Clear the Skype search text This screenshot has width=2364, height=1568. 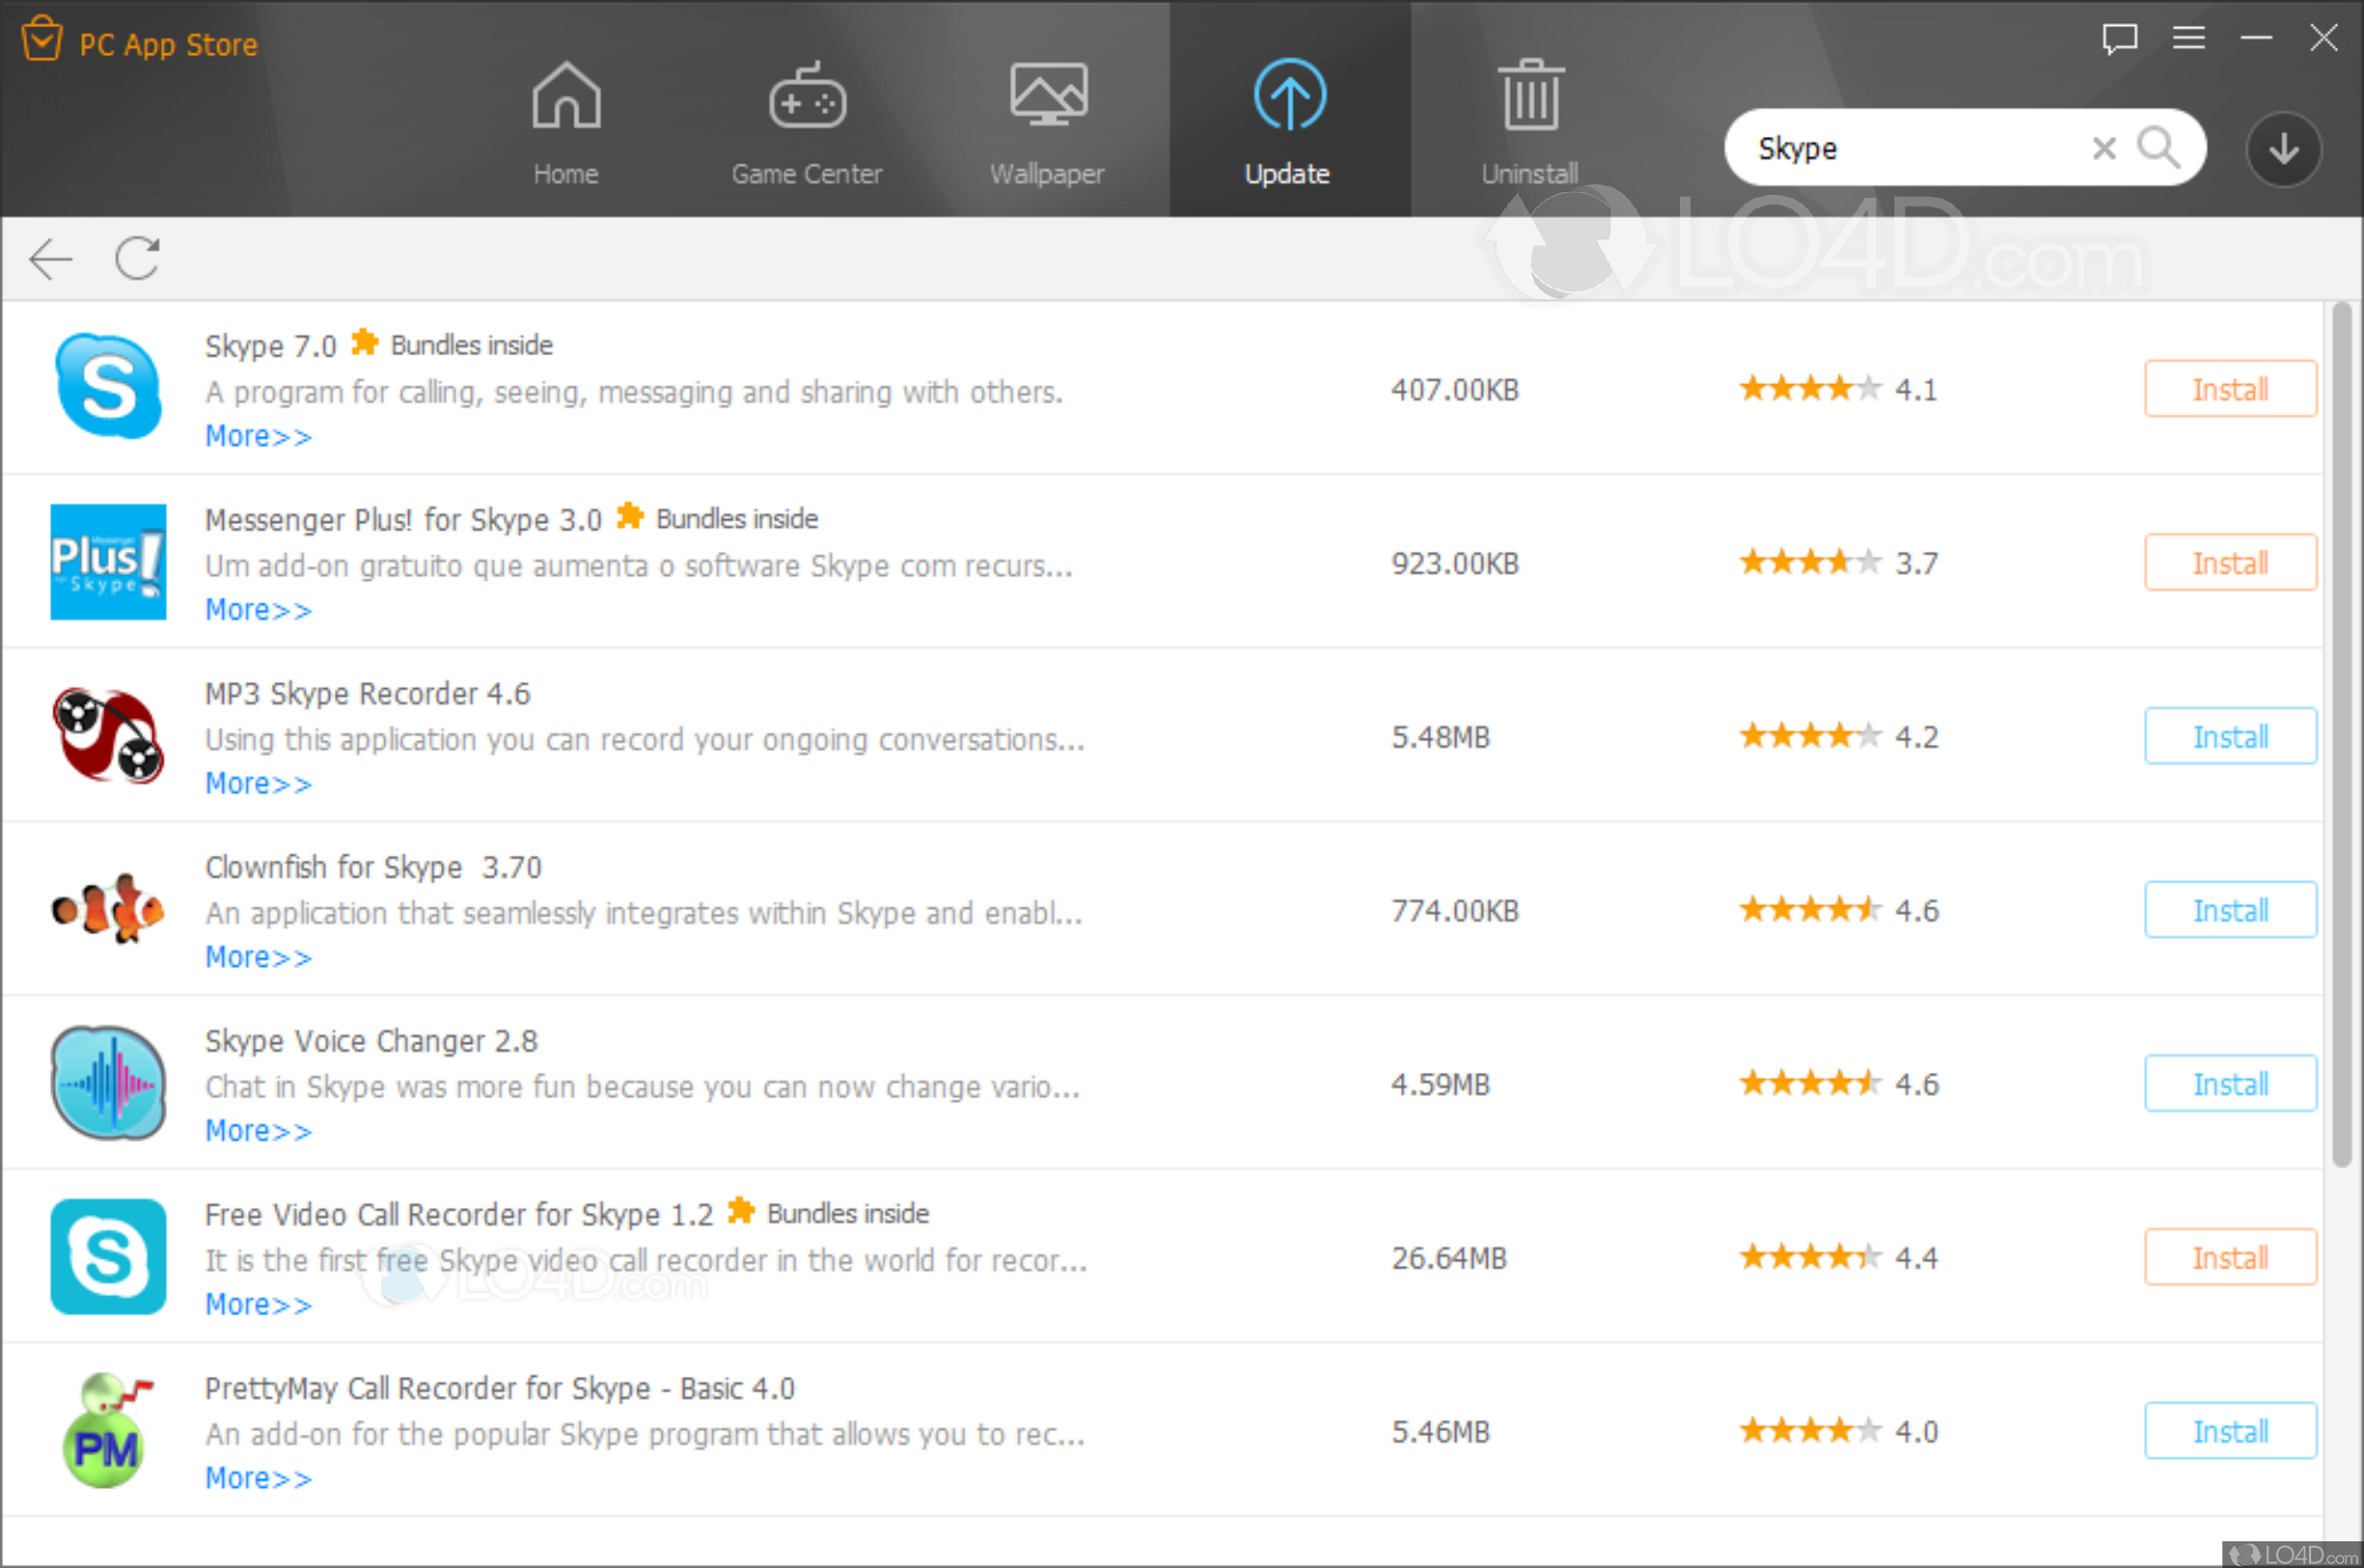click(x=2104, y=148)
